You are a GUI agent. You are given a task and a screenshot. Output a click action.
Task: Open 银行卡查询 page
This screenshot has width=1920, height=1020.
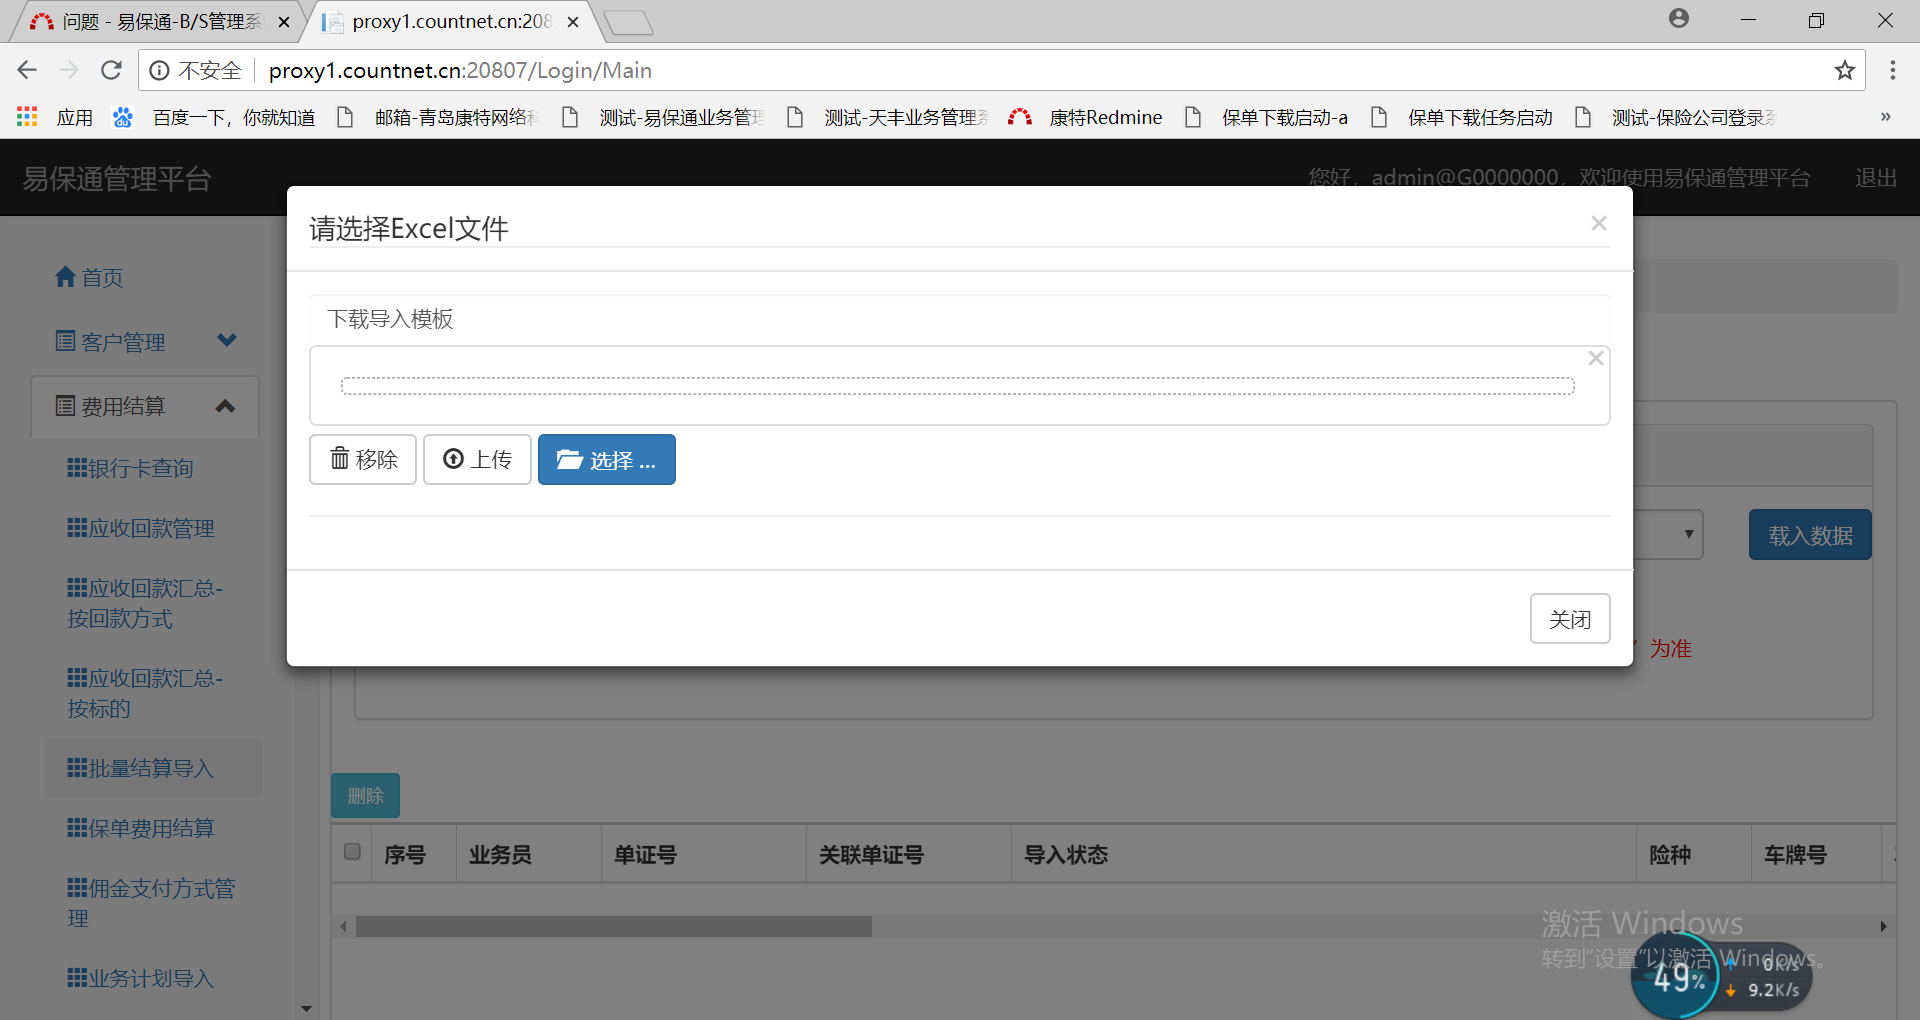(130, 468)
